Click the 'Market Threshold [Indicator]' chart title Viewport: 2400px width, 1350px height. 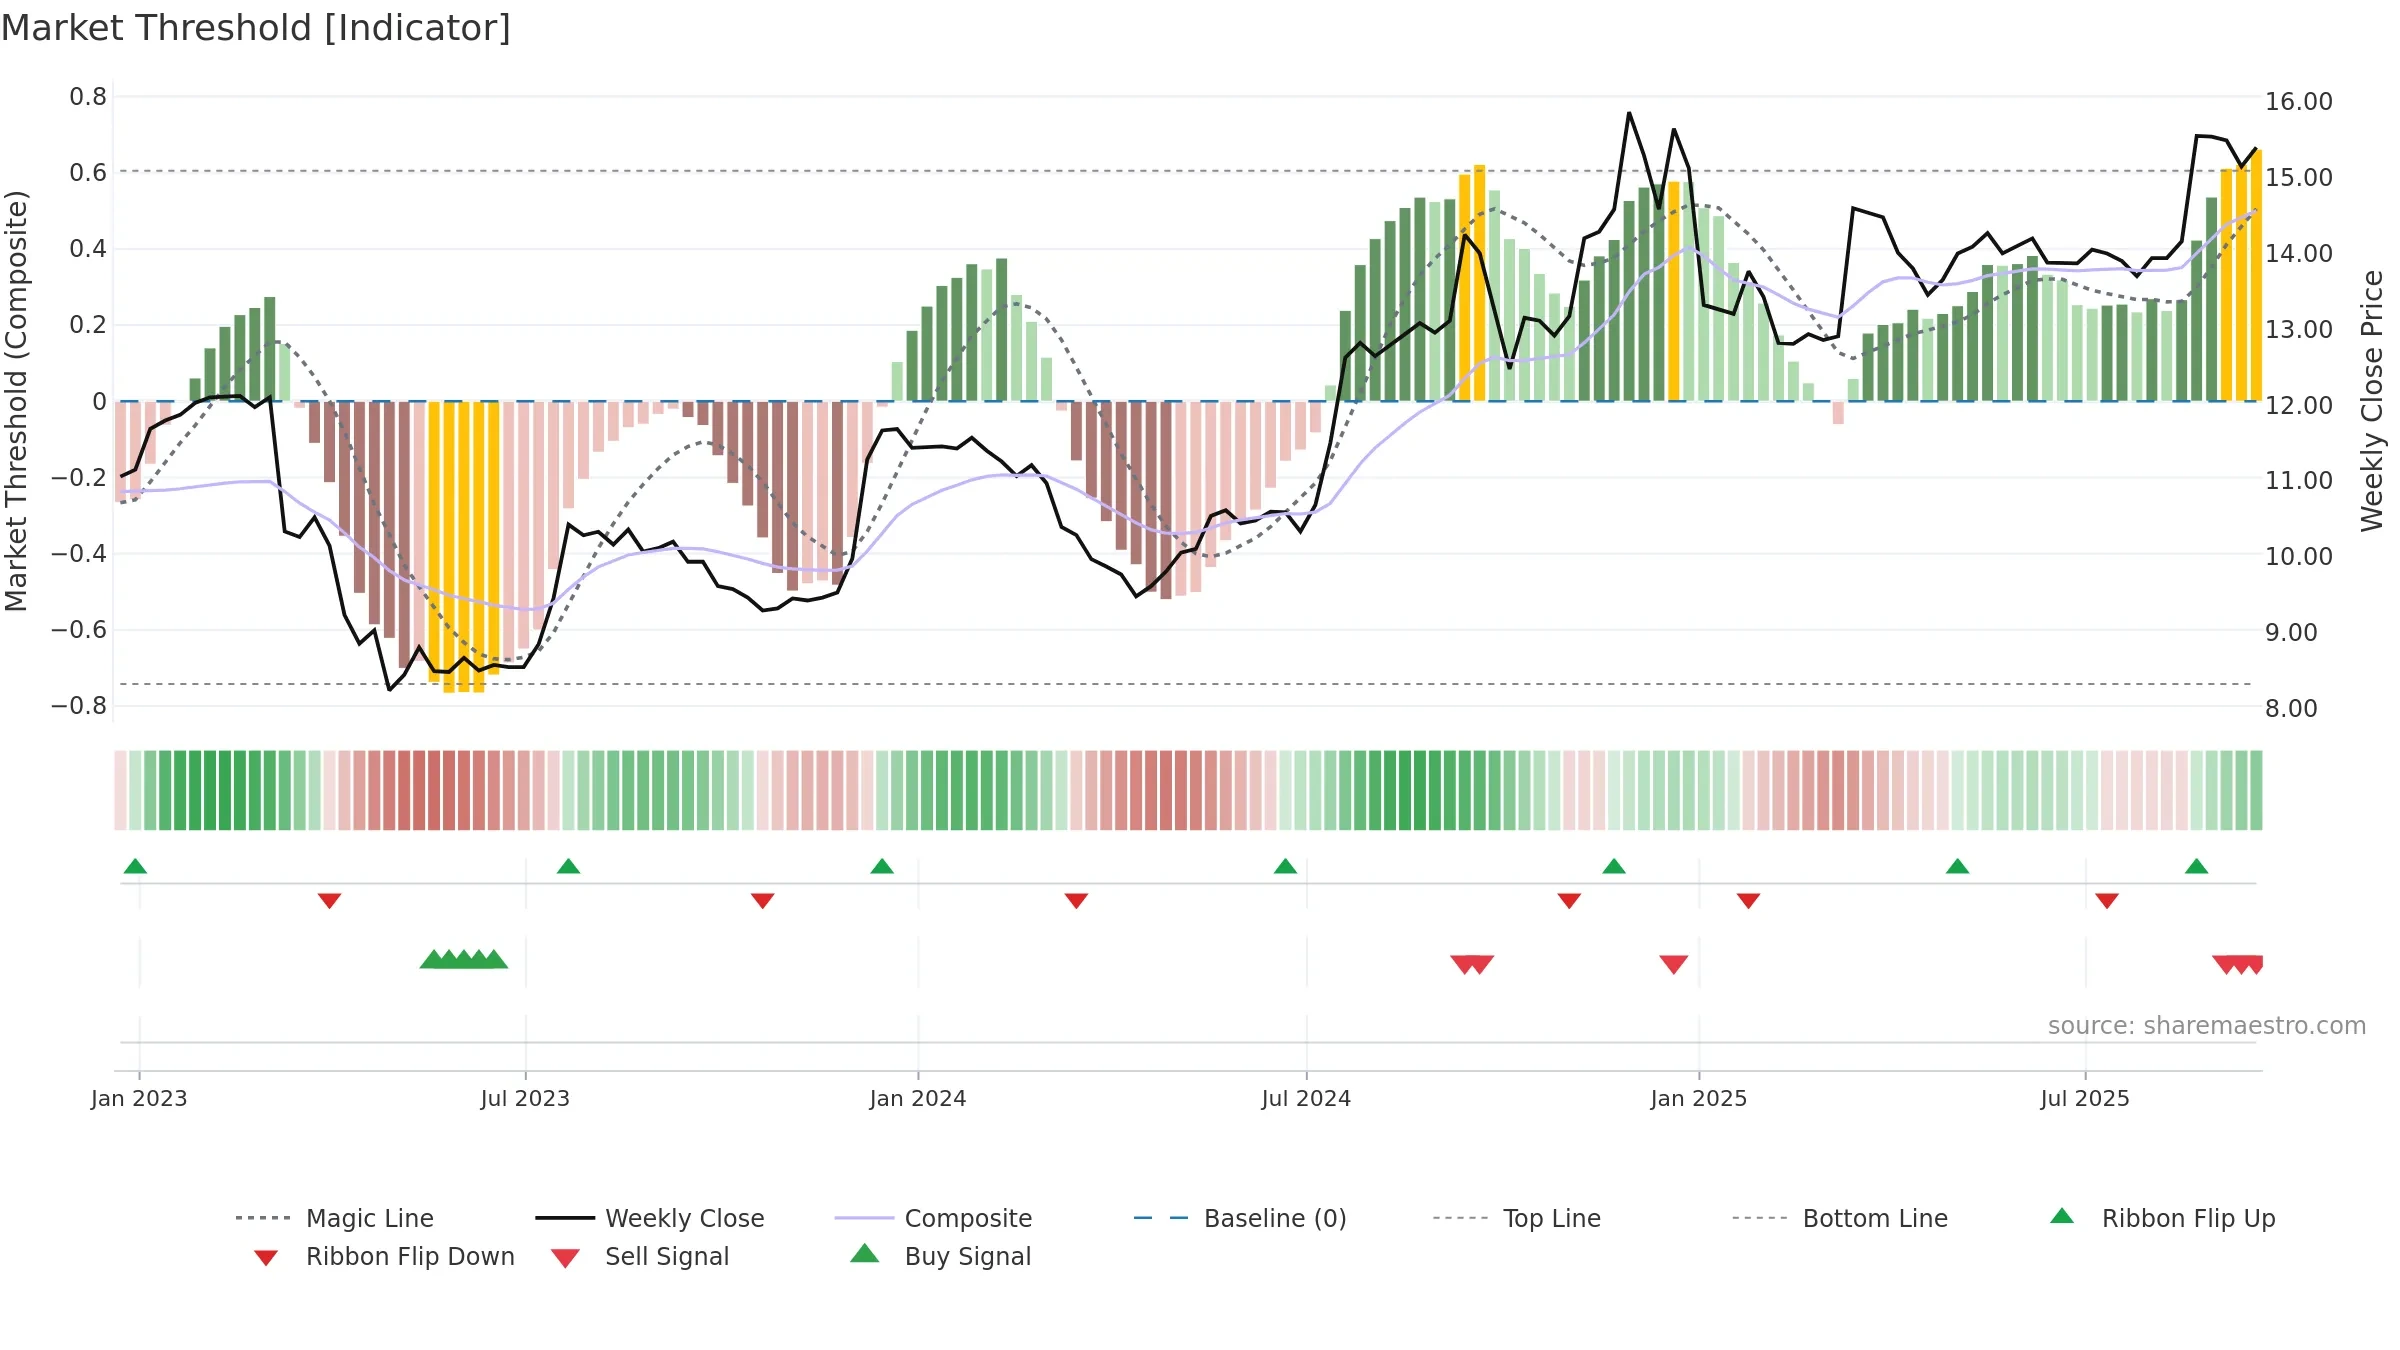pyautogui.click(x=256, y=28)
